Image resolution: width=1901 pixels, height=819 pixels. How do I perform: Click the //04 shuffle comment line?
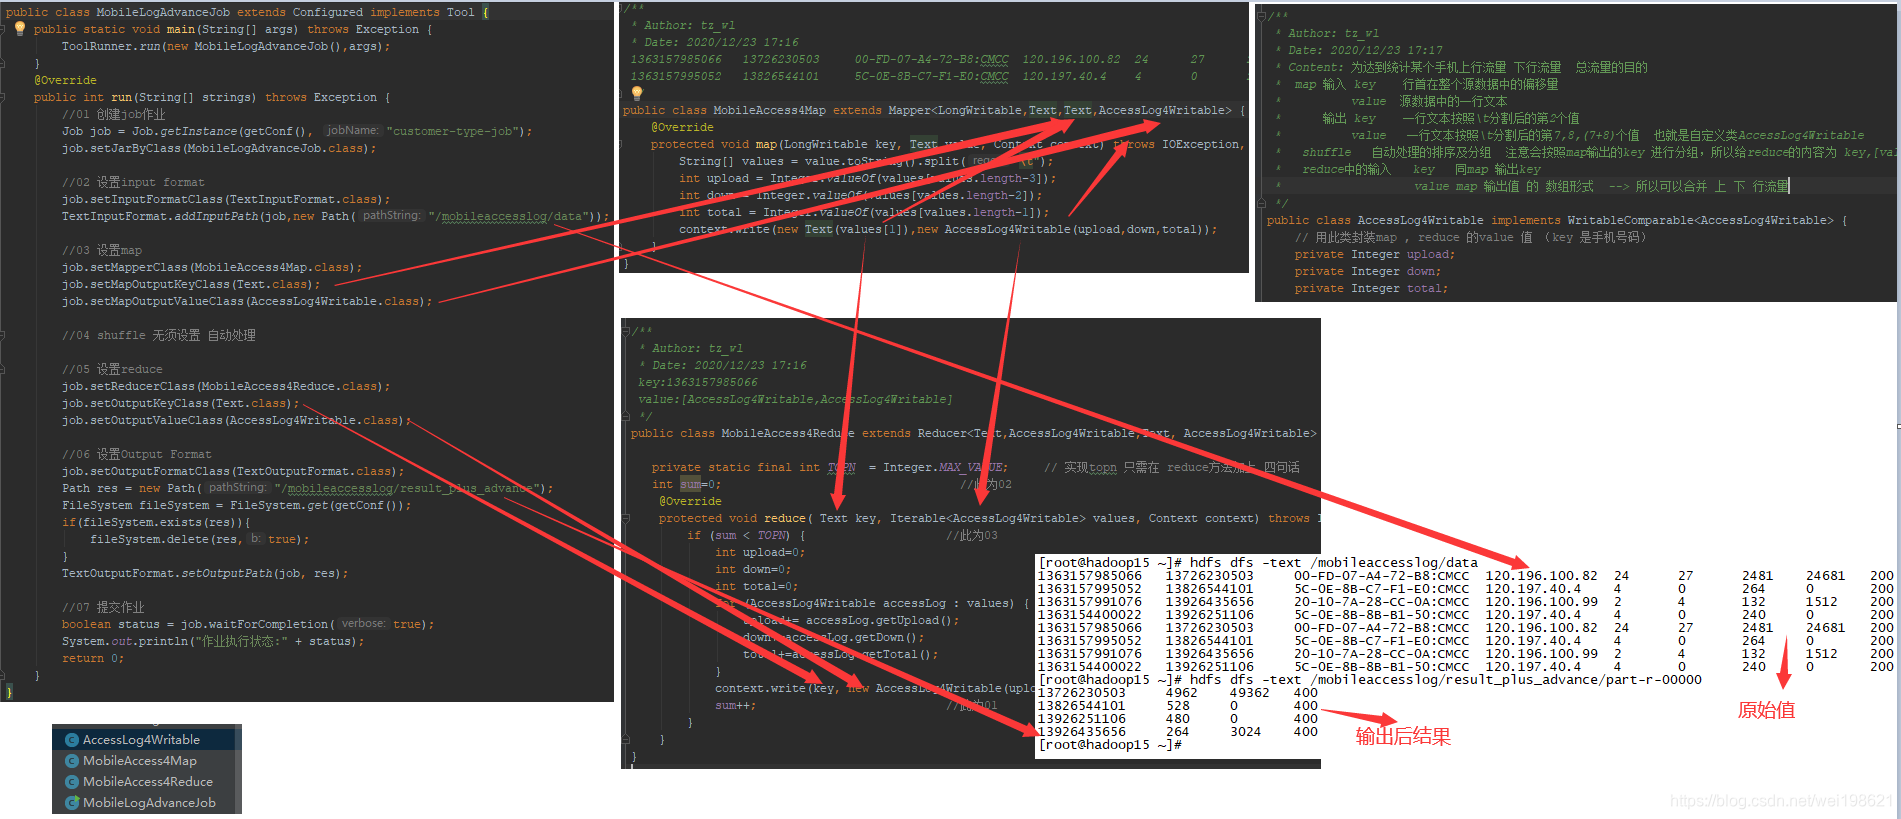(159, 336)
